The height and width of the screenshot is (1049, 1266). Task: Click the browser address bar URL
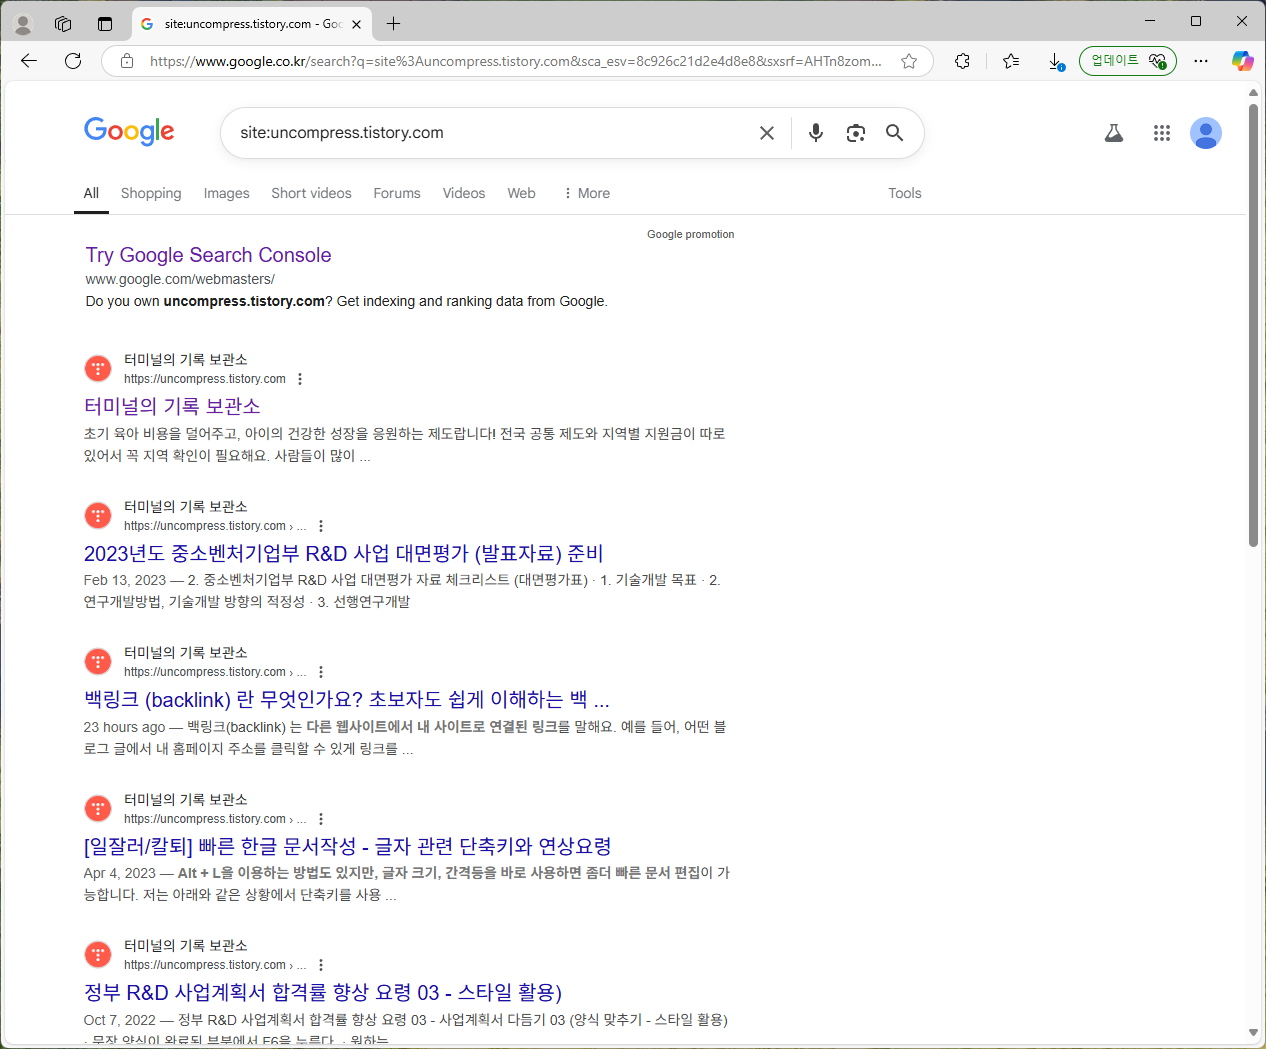pos(515,61)
